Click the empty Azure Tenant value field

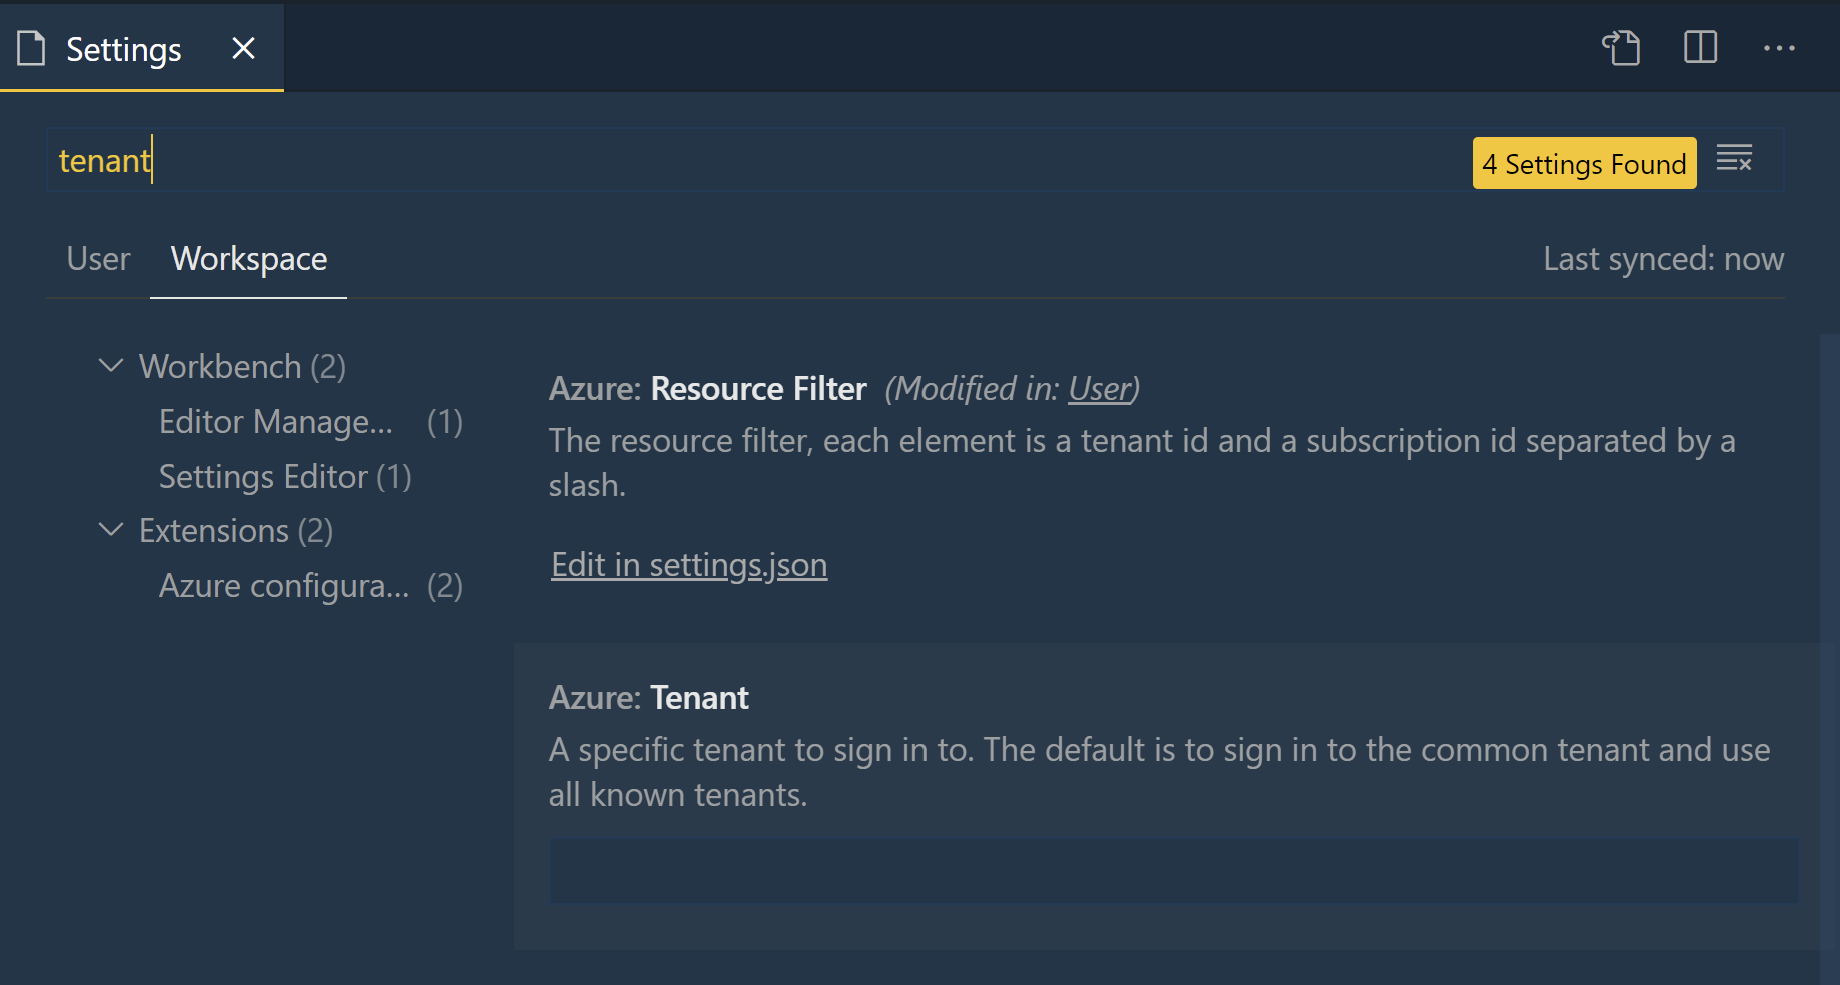click(1170, 871)
